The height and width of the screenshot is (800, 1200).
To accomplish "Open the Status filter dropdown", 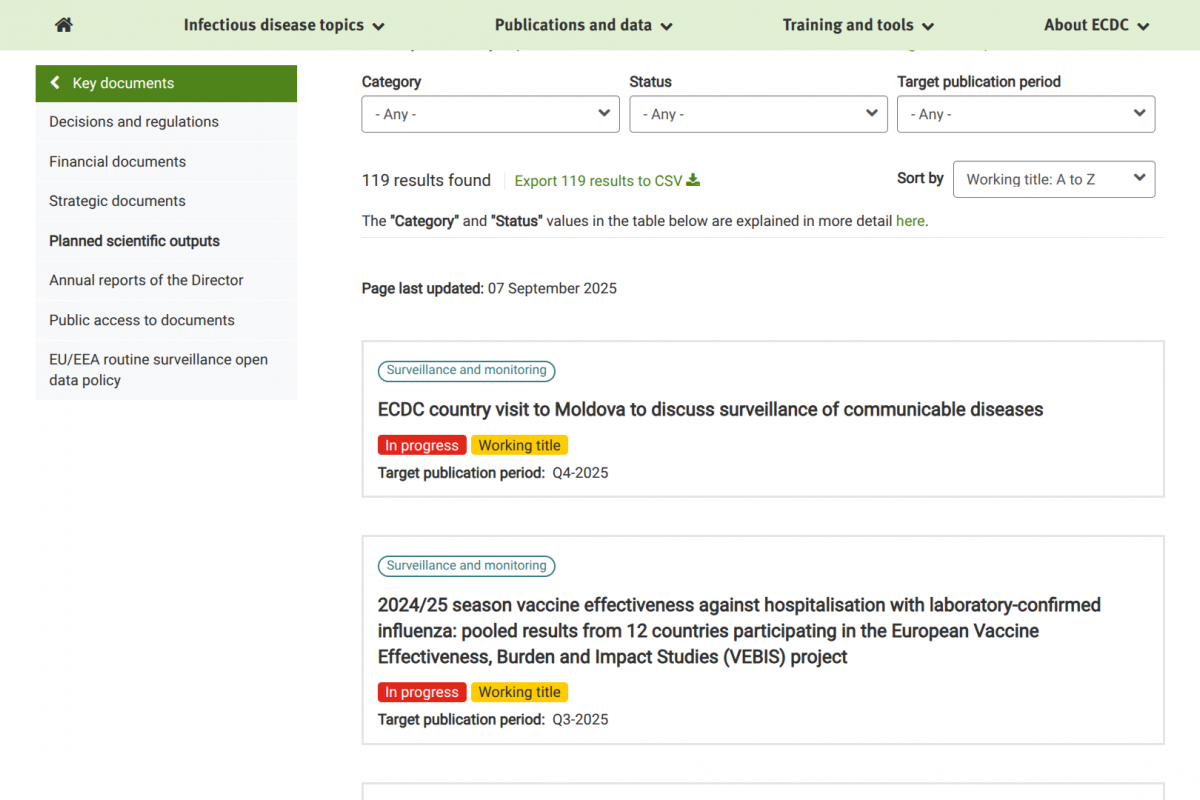I will click(x=758, y=114).
